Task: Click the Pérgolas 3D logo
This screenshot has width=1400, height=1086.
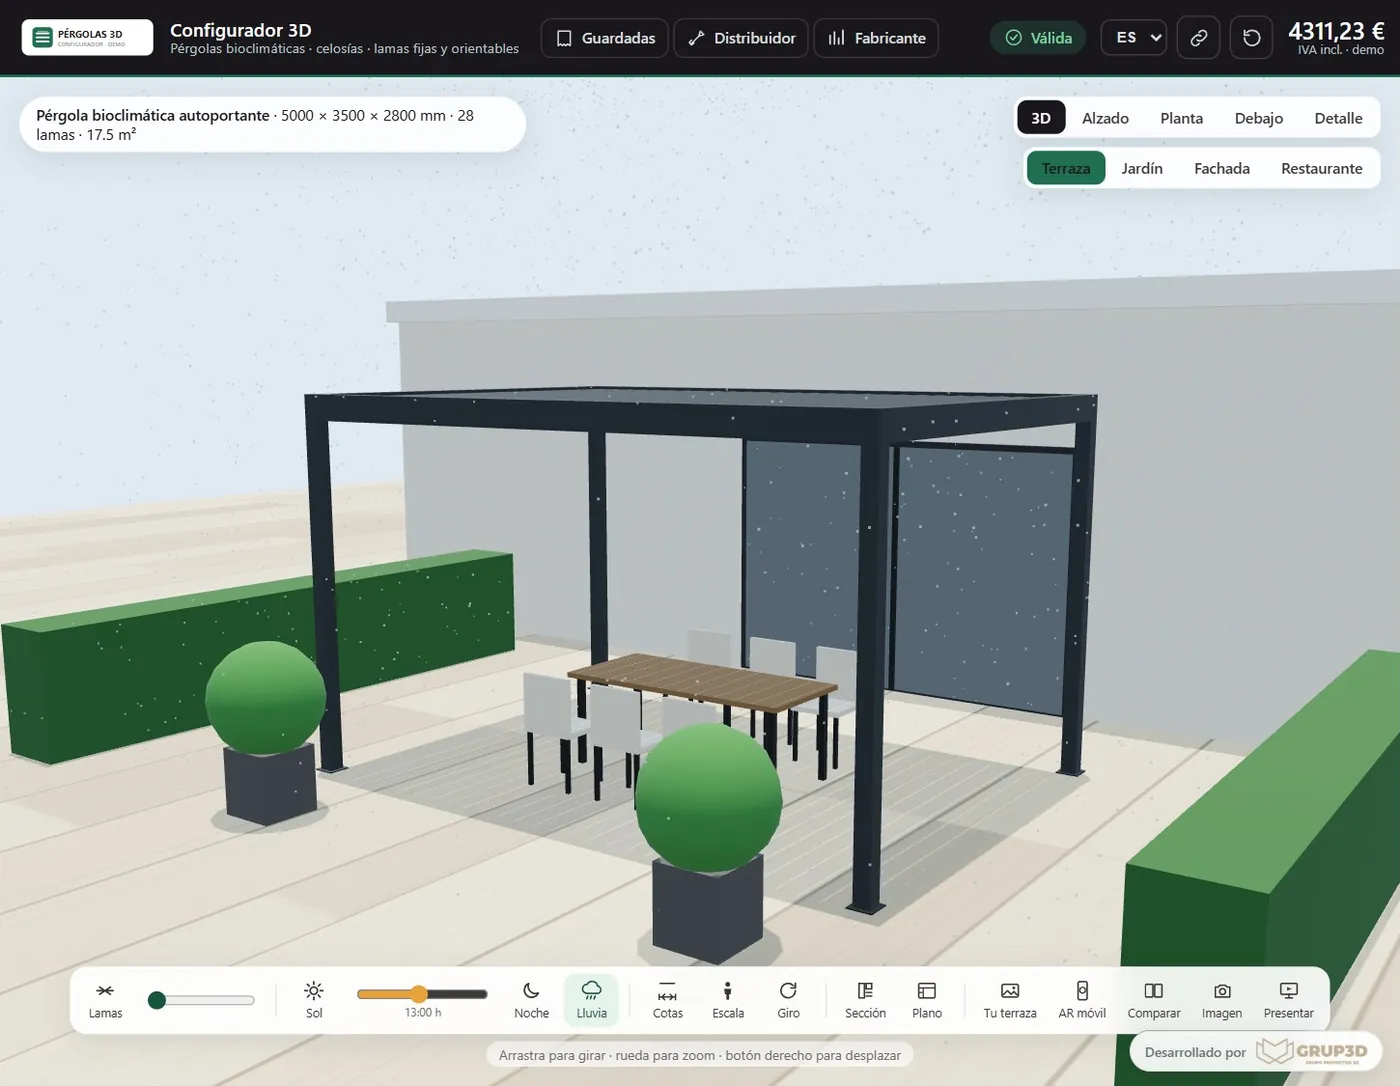Action: 87,37
